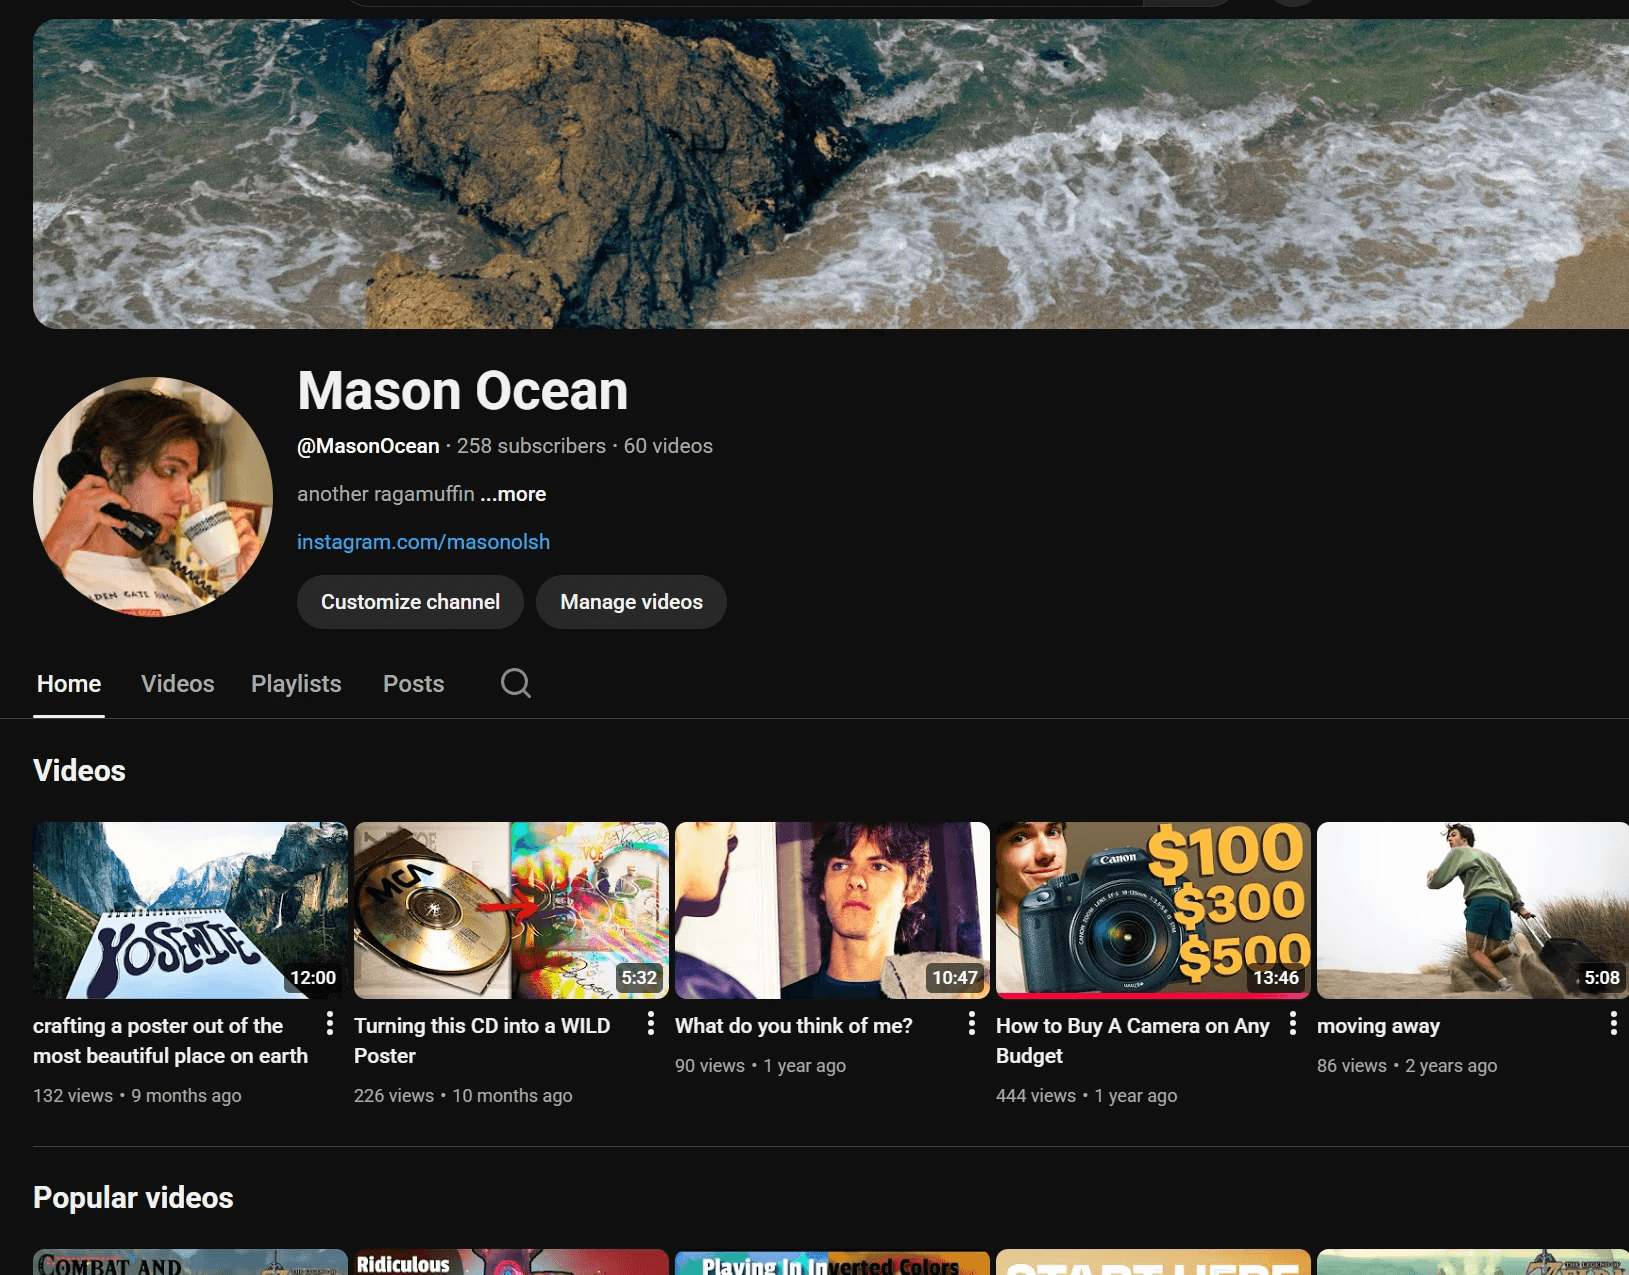Image resolution: width=1629 pixels, height=1275 pixels.
Task: Open the instagram.com/masonolsh link
Action: pos(423,541)
